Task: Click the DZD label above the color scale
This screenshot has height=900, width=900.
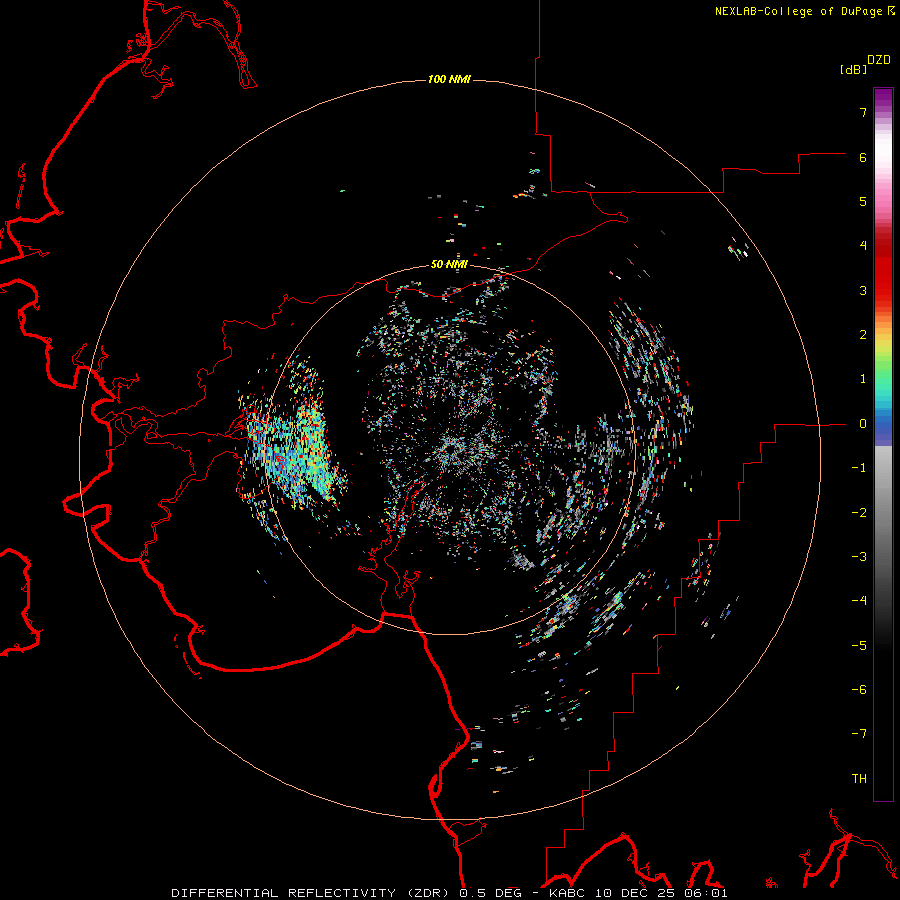Action: pyautogui.click(x=879, y=60)
